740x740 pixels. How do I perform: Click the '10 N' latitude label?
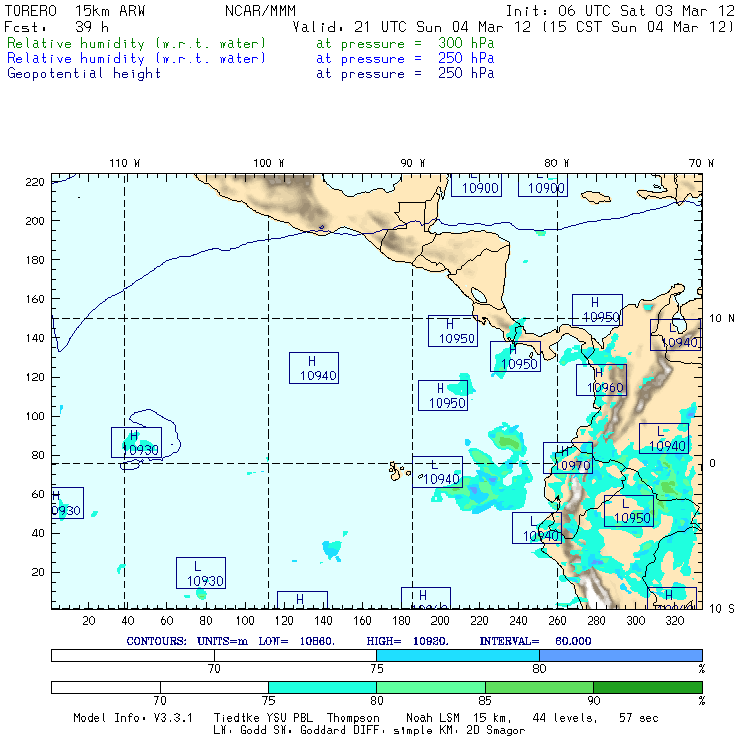722,319
